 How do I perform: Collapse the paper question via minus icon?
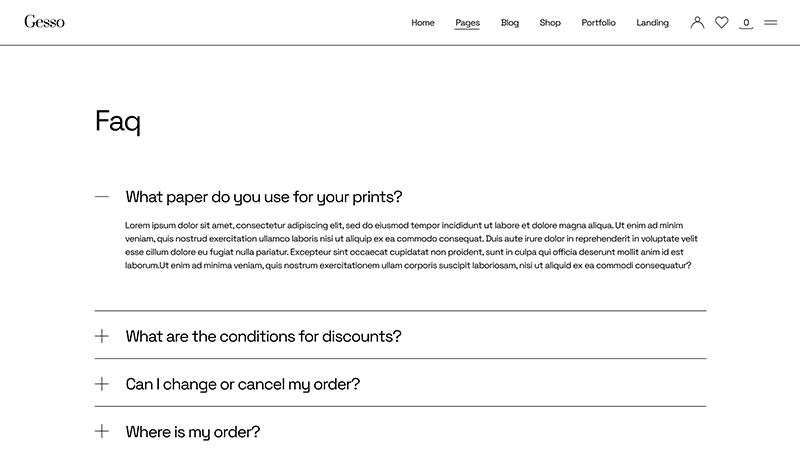point(101,197)
